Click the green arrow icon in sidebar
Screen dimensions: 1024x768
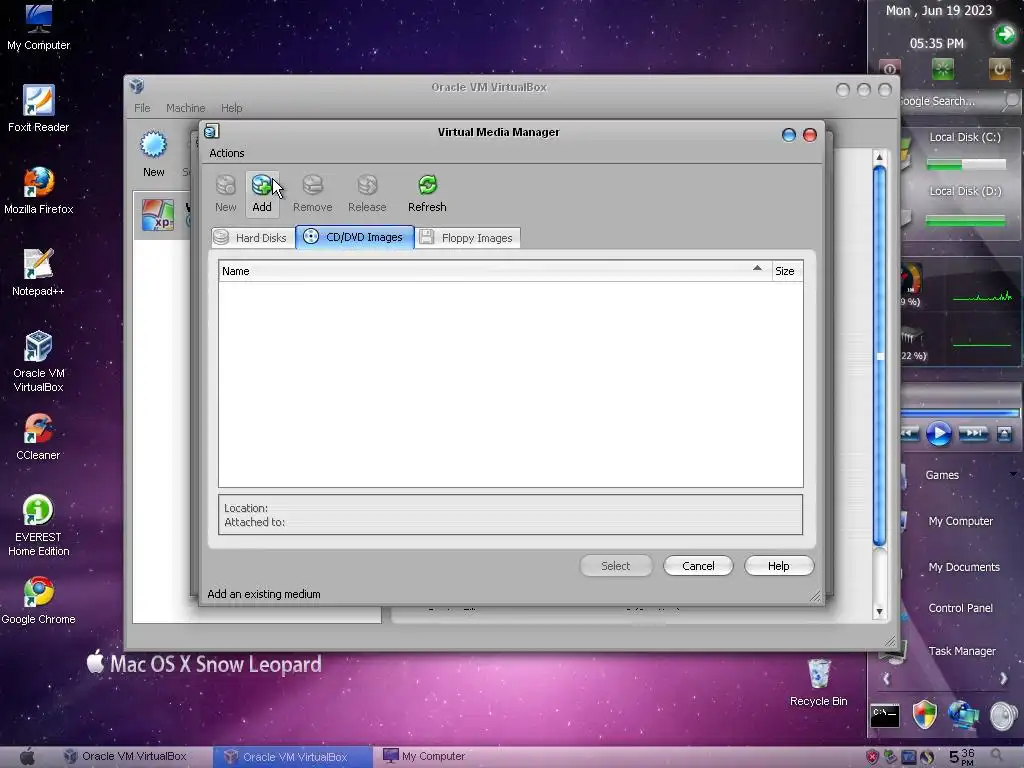point(1005,35)
